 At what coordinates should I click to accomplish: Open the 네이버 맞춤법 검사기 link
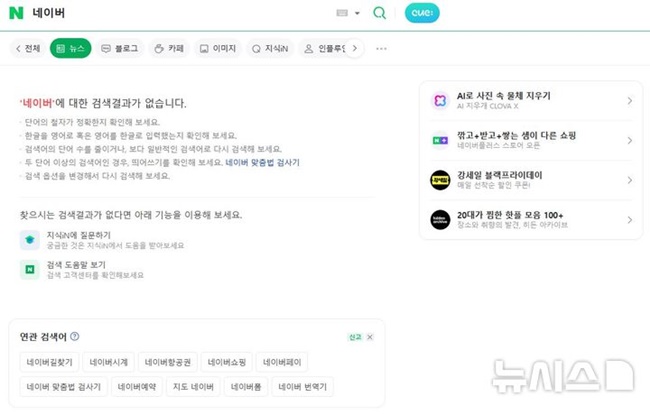pos(262,162)
